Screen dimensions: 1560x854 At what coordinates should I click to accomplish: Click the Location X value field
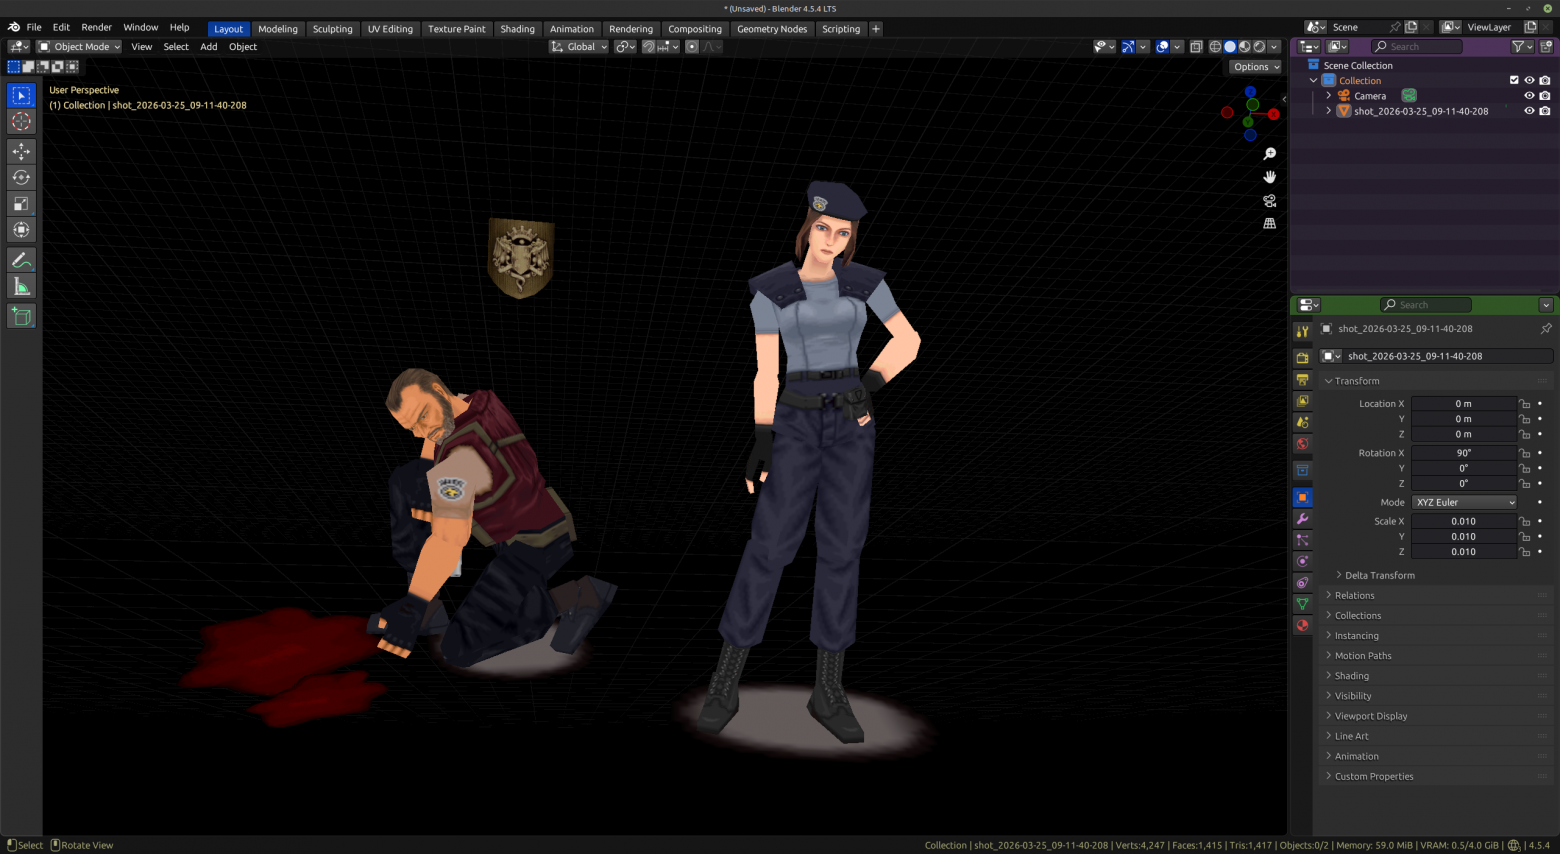pos(1463,404)
